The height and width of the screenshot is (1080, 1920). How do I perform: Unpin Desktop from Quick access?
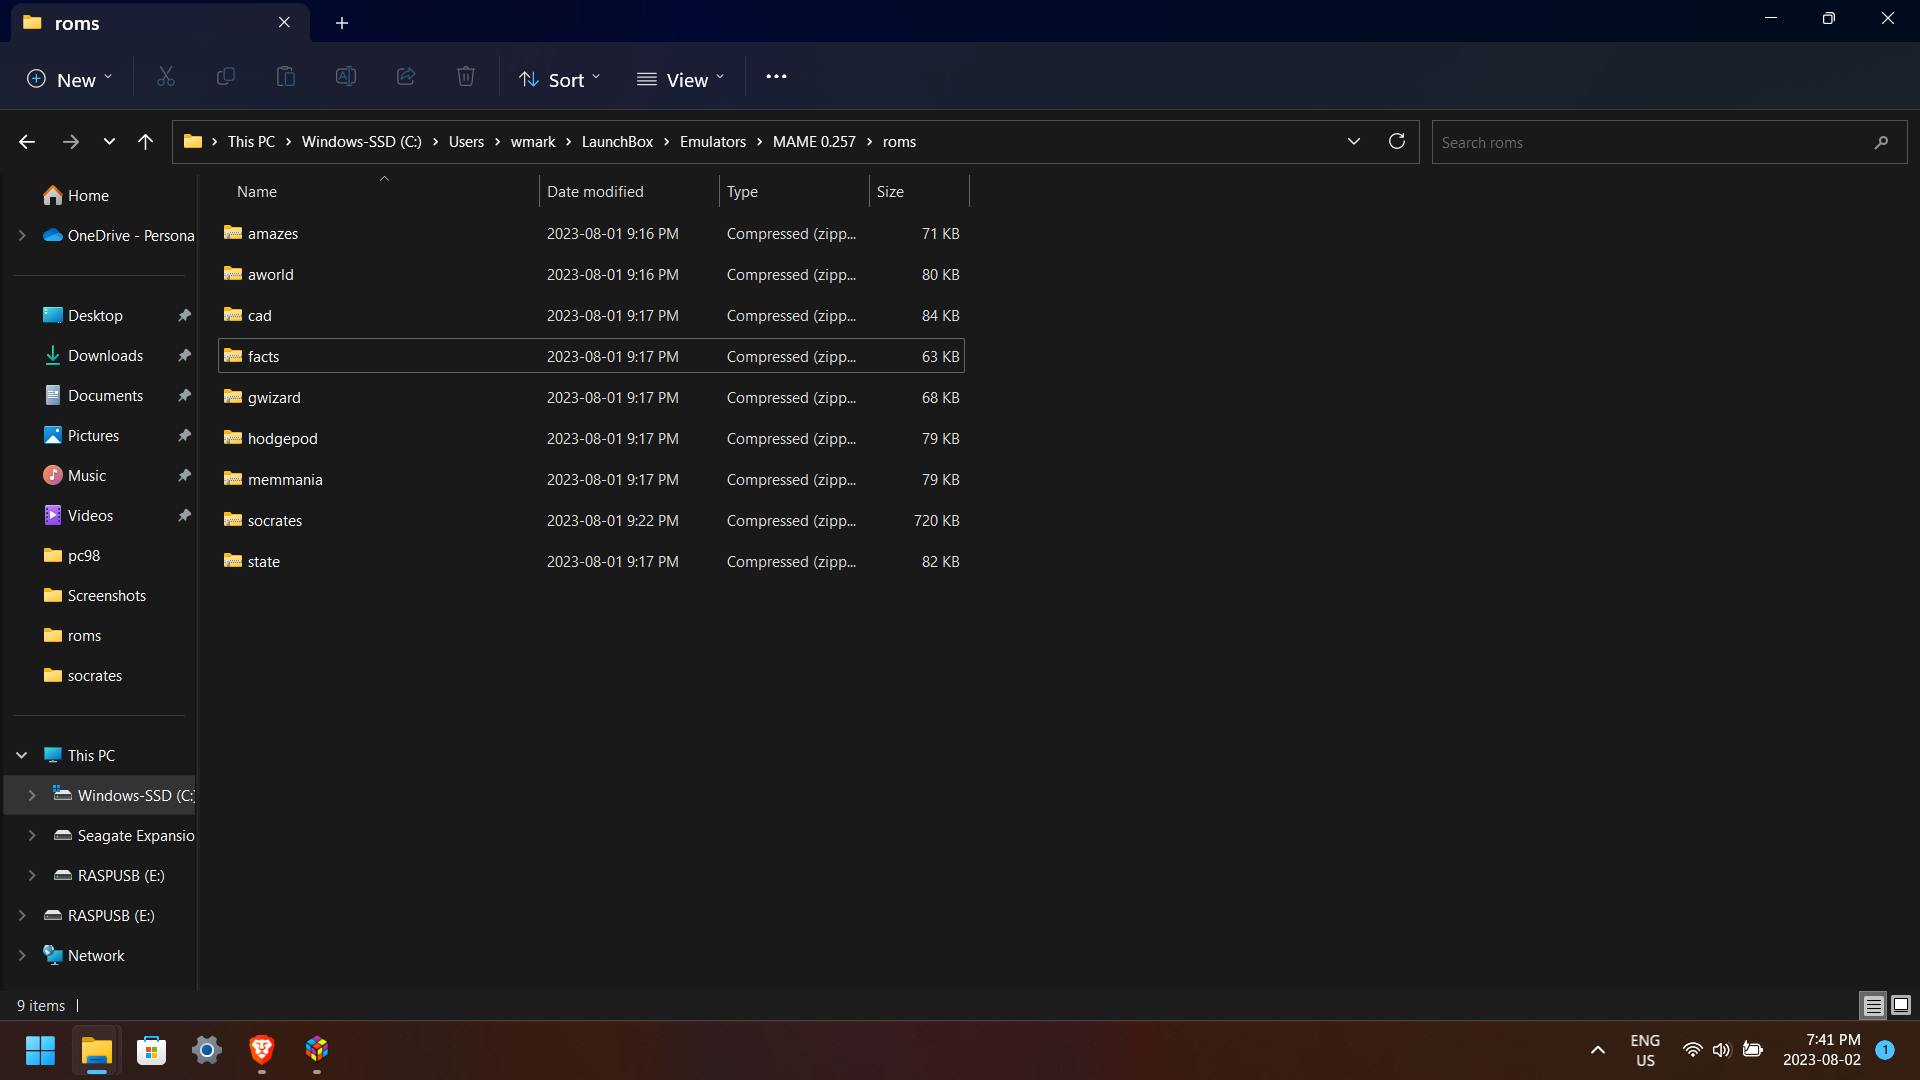[x=184, y=315]
